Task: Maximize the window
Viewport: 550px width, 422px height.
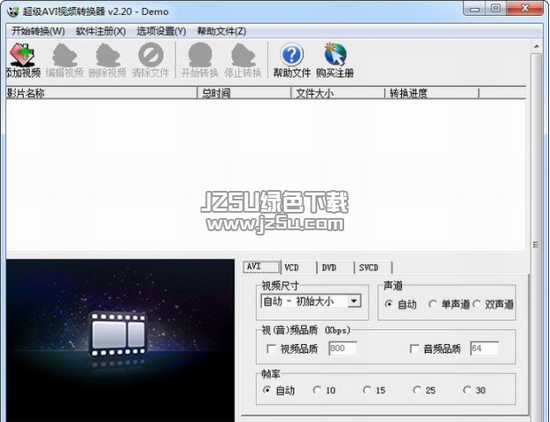Action: pos(496,9)
